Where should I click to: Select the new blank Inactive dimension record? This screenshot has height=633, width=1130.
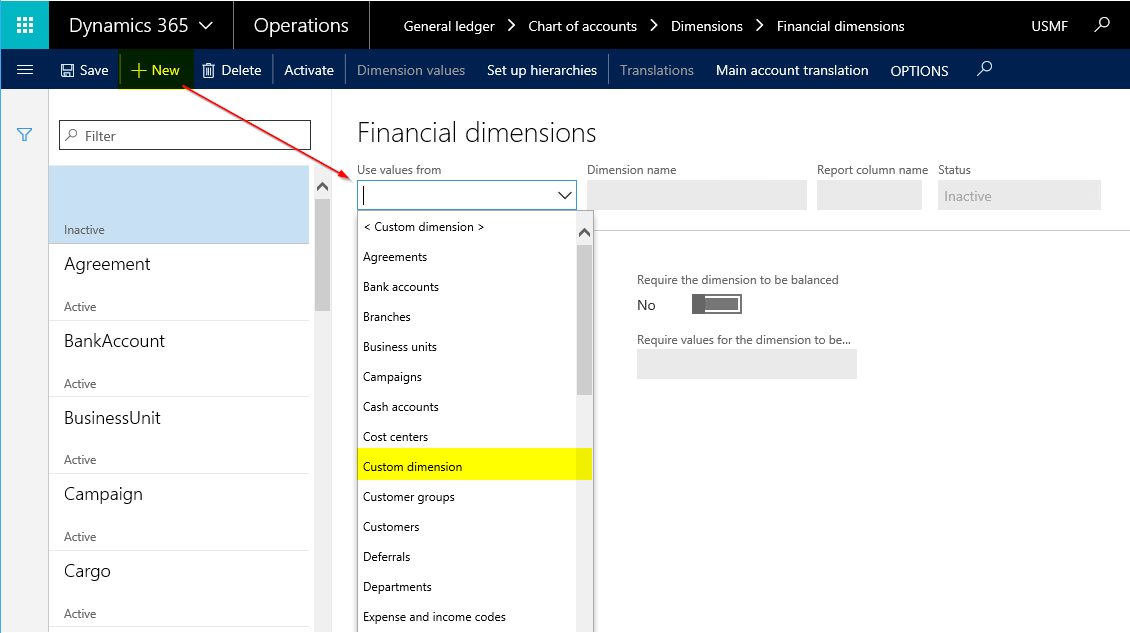tap(179, 205)
